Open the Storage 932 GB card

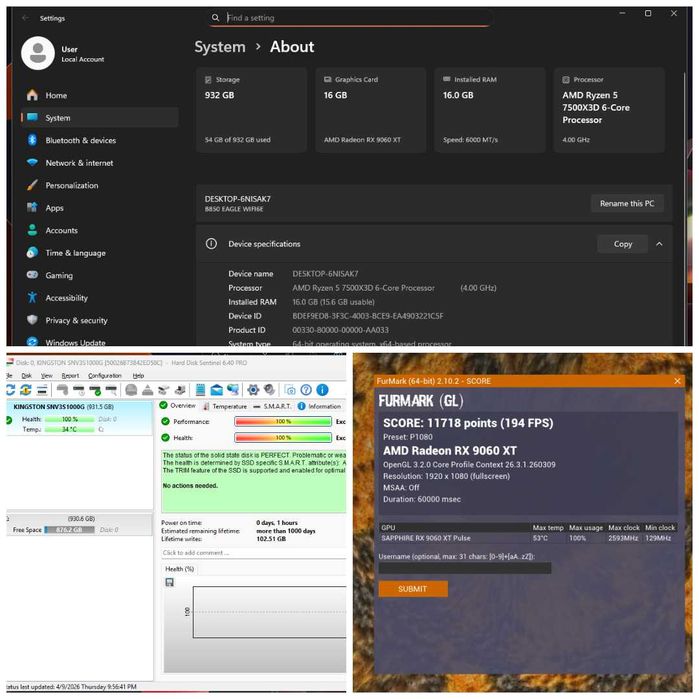pos(251,110)
